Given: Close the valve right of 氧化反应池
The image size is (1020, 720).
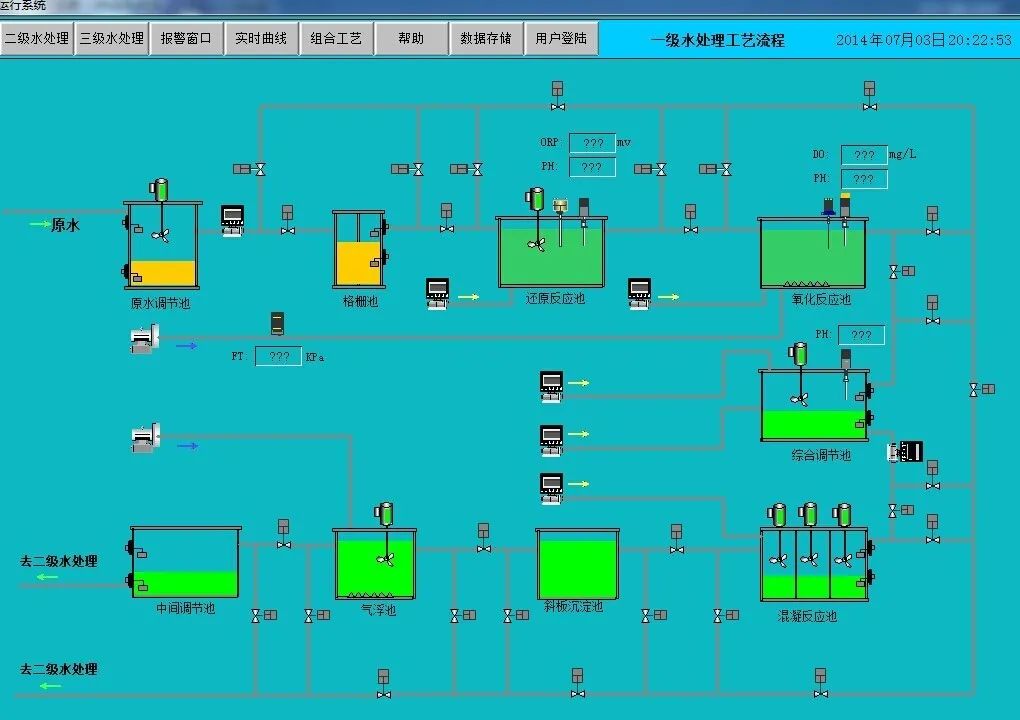Looking at the screenshot, I should [x=896, y=273].
